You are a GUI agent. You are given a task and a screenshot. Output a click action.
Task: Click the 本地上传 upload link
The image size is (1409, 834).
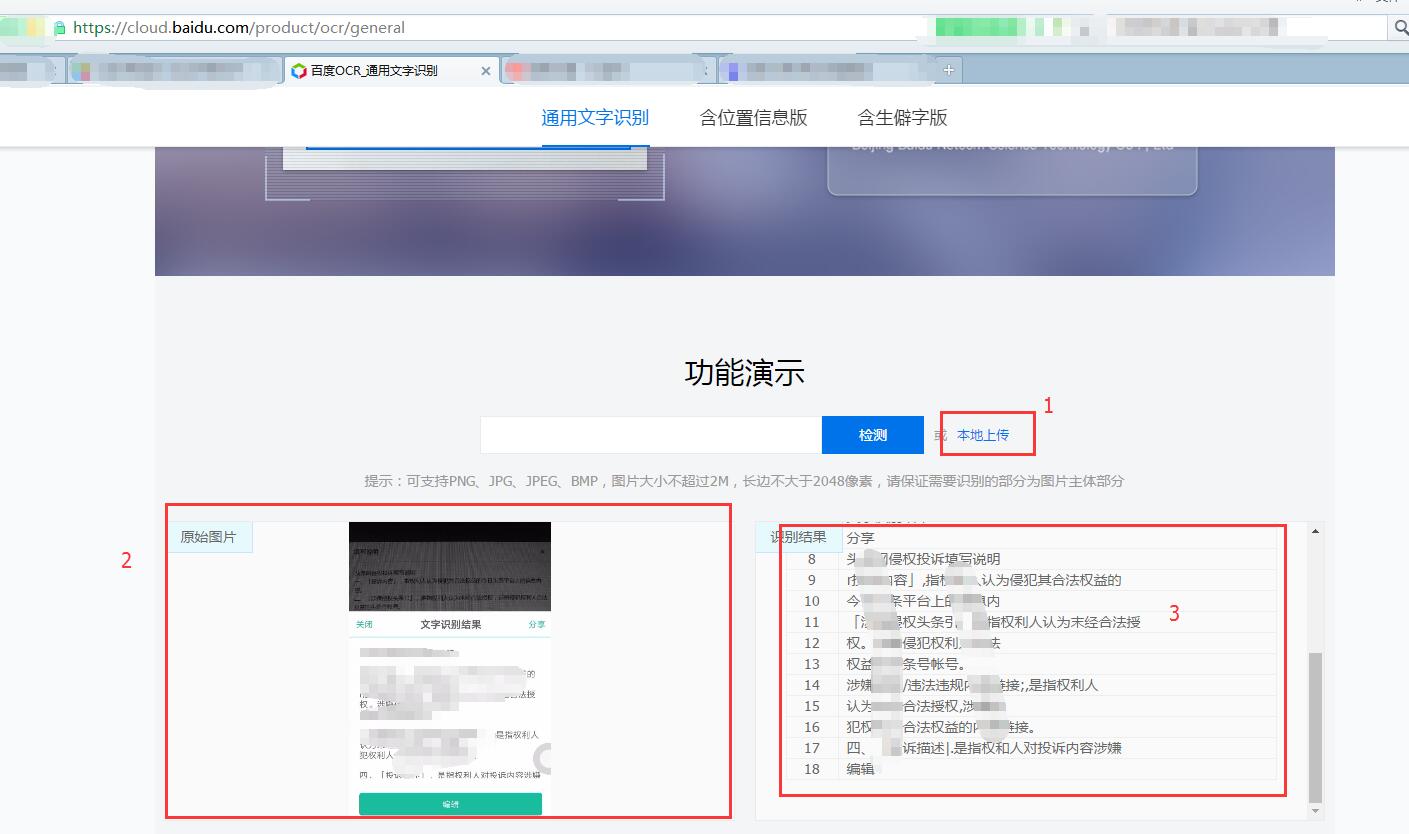pyautogui.click(x=986, y=434)
